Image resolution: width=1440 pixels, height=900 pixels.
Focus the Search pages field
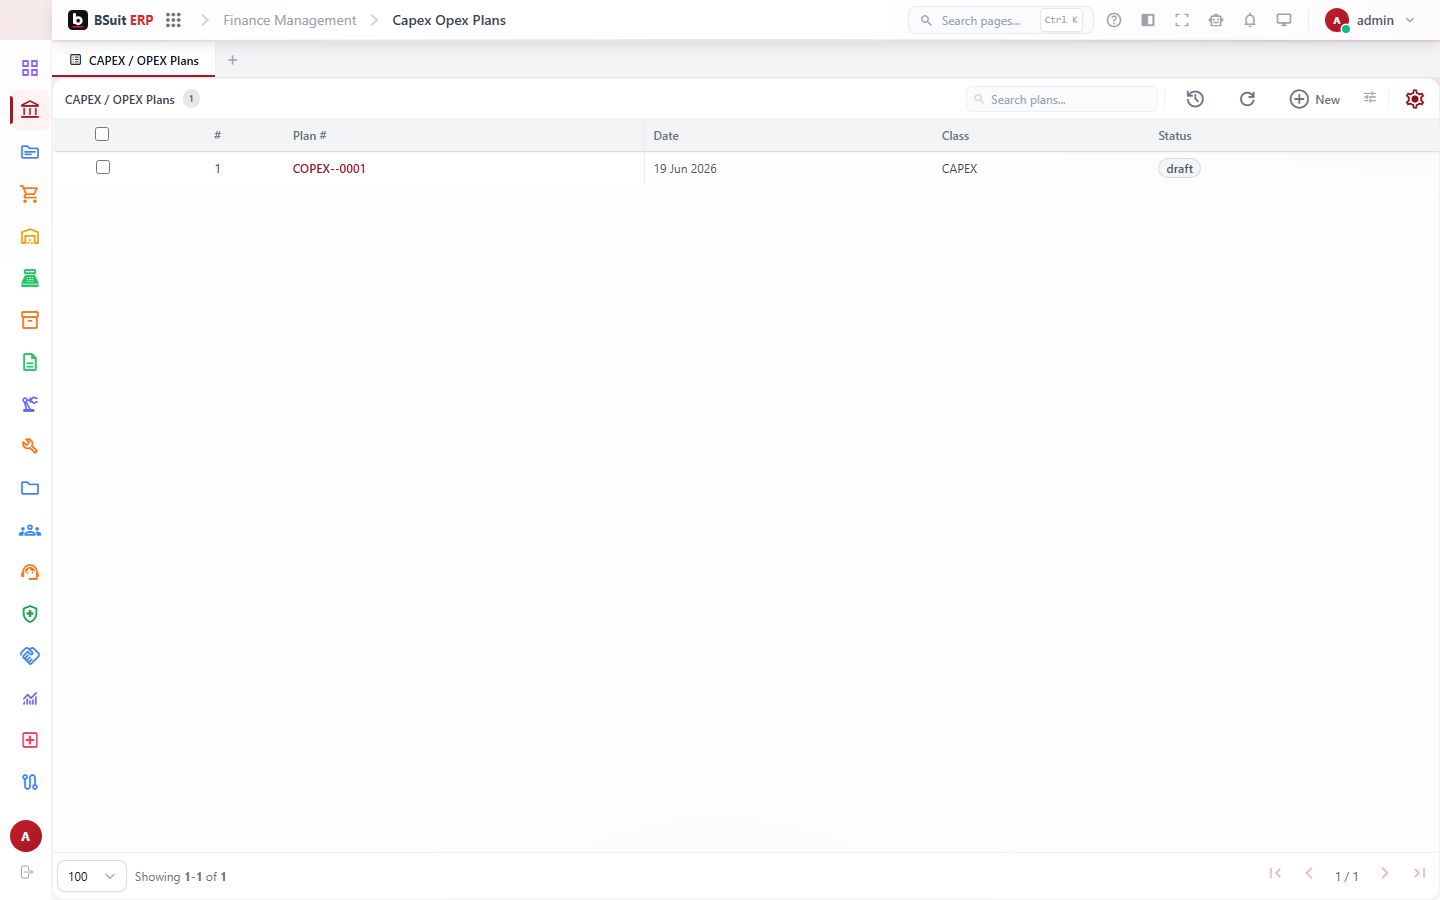coord(1000,20)
